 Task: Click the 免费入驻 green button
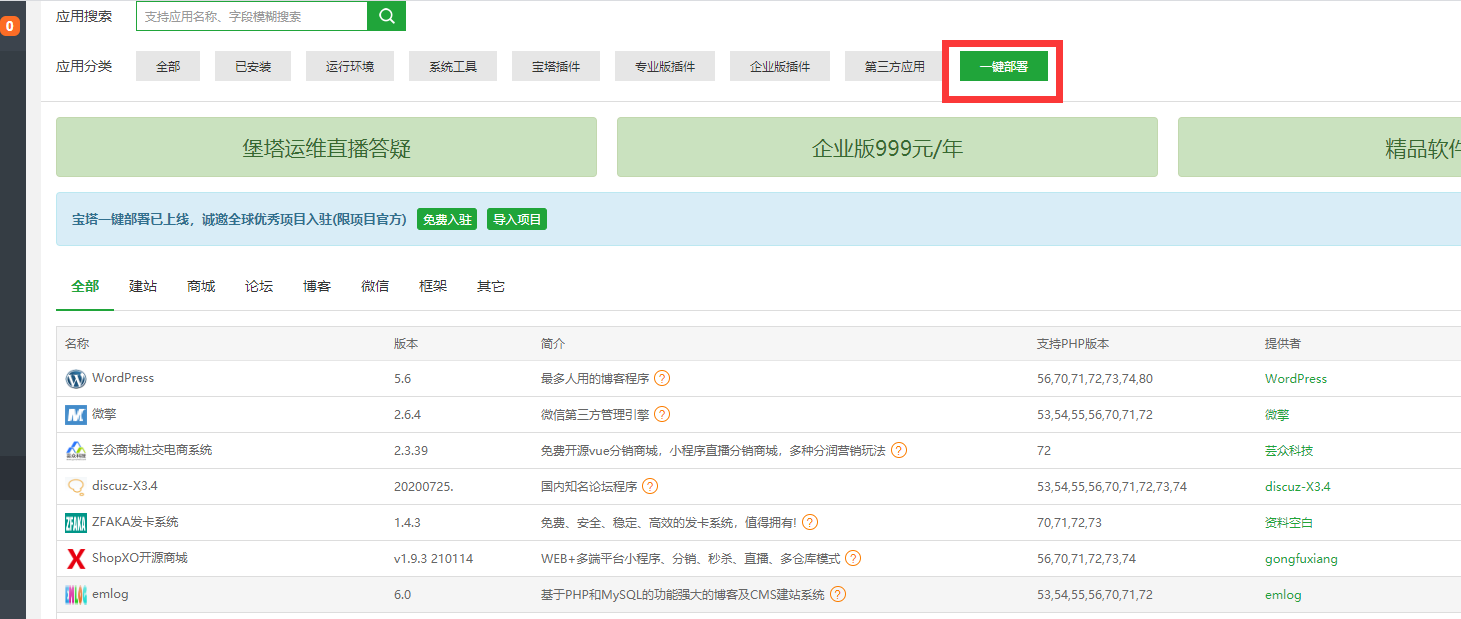coord(447,220)
